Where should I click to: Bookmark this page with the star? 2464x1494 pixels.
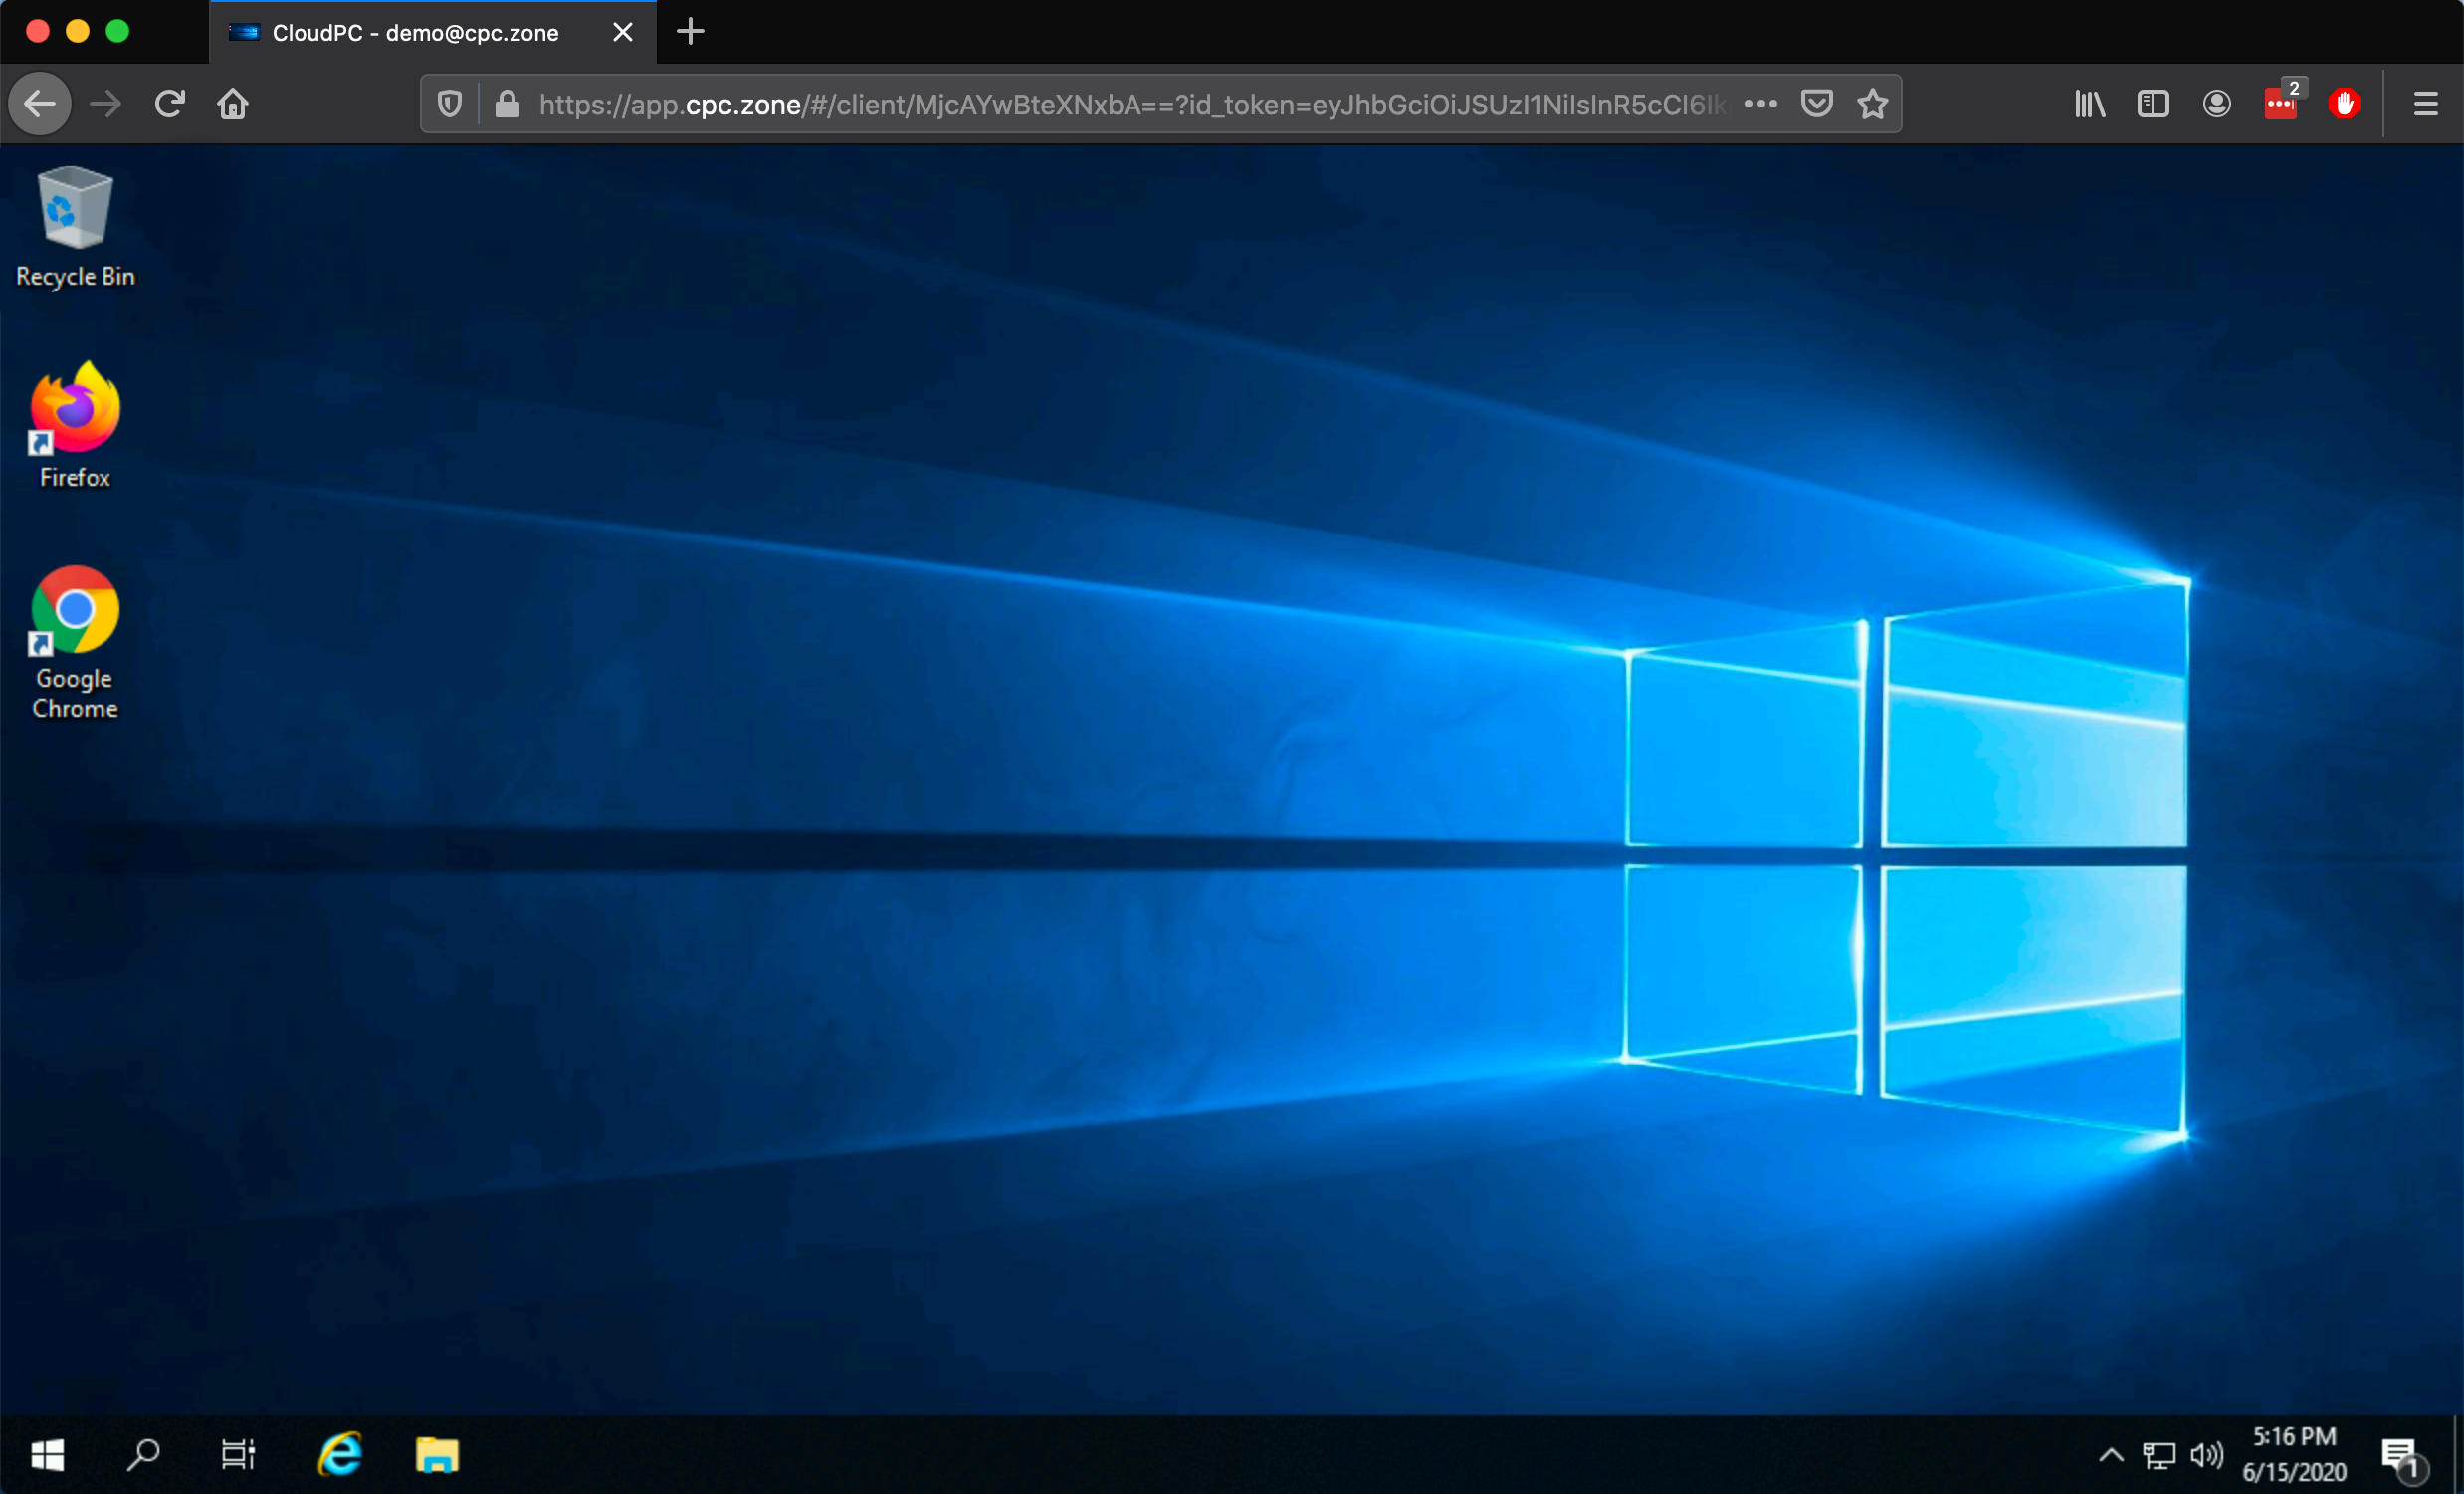point(1873,104)
